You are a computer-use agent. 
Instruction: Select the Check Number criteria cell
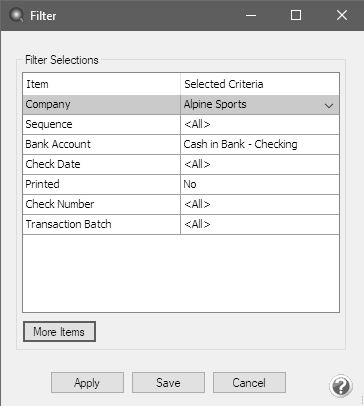pos(260,205)
